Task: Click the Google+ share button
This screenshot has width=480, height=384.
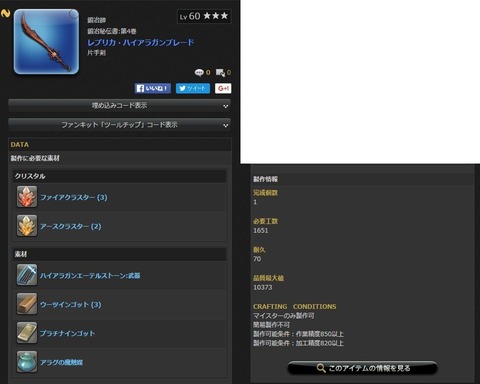Action: point(223,88)
